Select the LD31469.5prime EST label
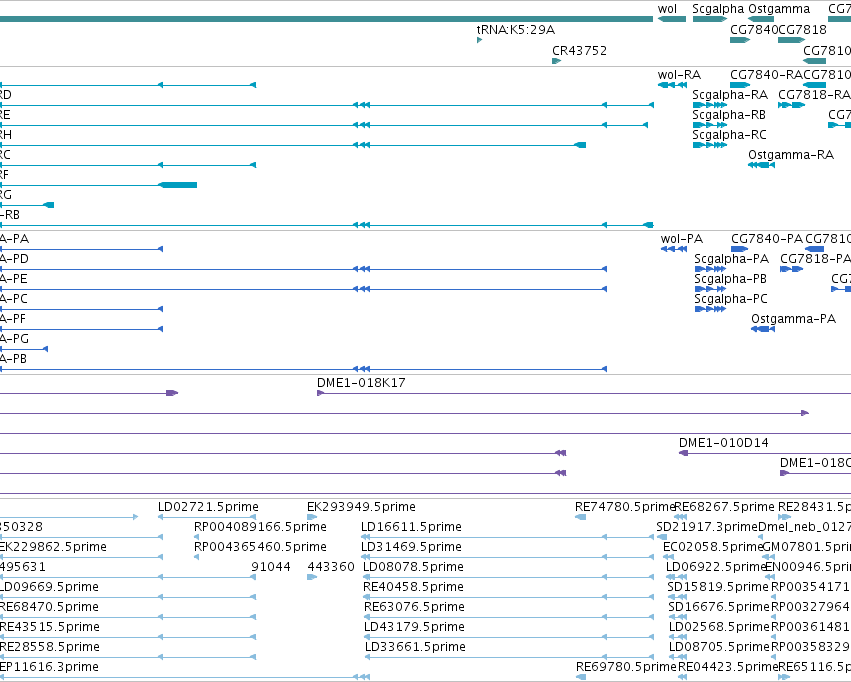Screen dimensions: 851x682 (411, 547)
